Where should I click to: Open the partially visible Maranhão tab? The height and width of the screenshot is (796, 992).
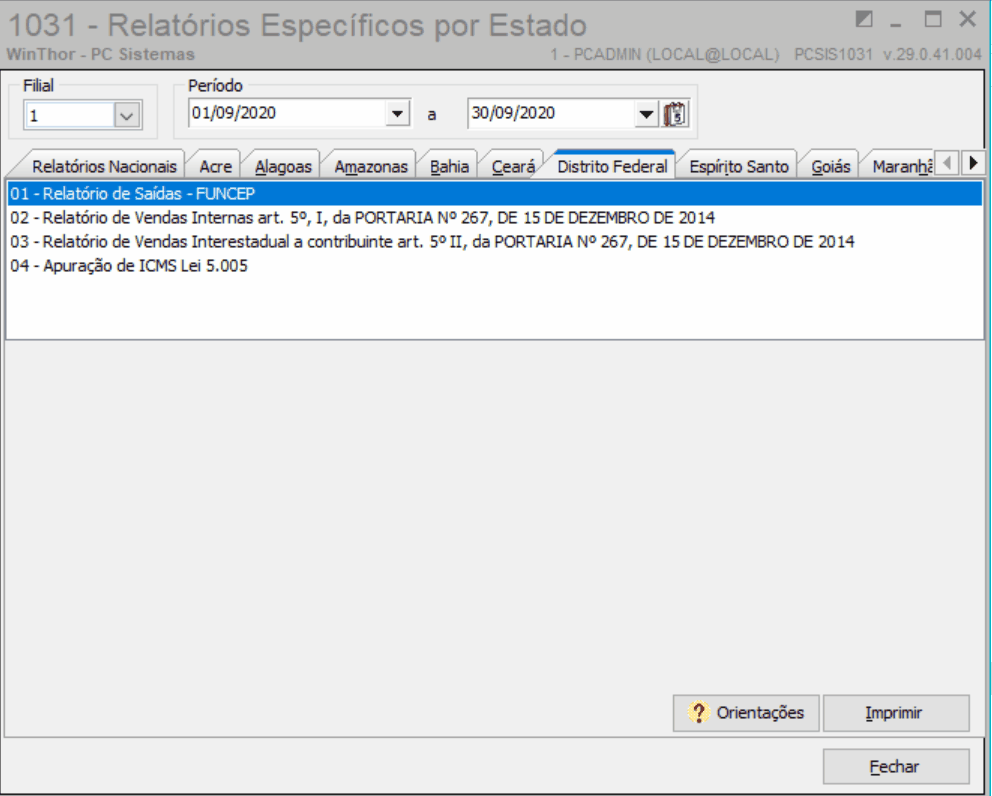pos(901,166)
